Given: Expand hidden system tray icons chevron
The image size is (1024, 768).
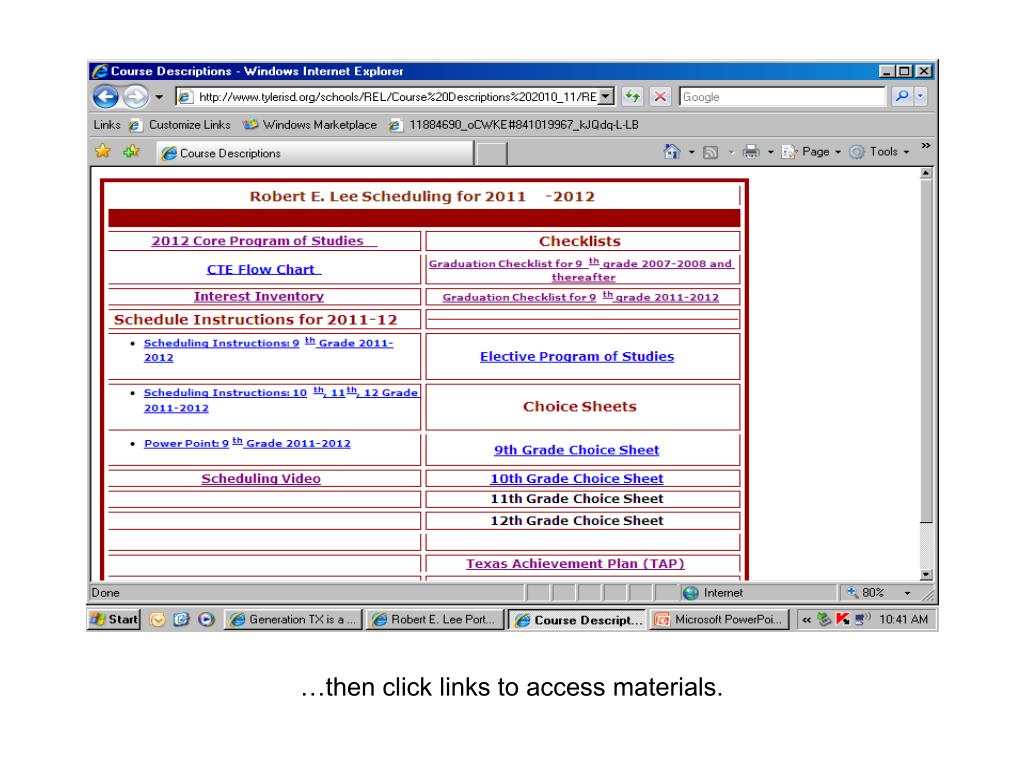Looking at the screenshot, I should 807,620.
